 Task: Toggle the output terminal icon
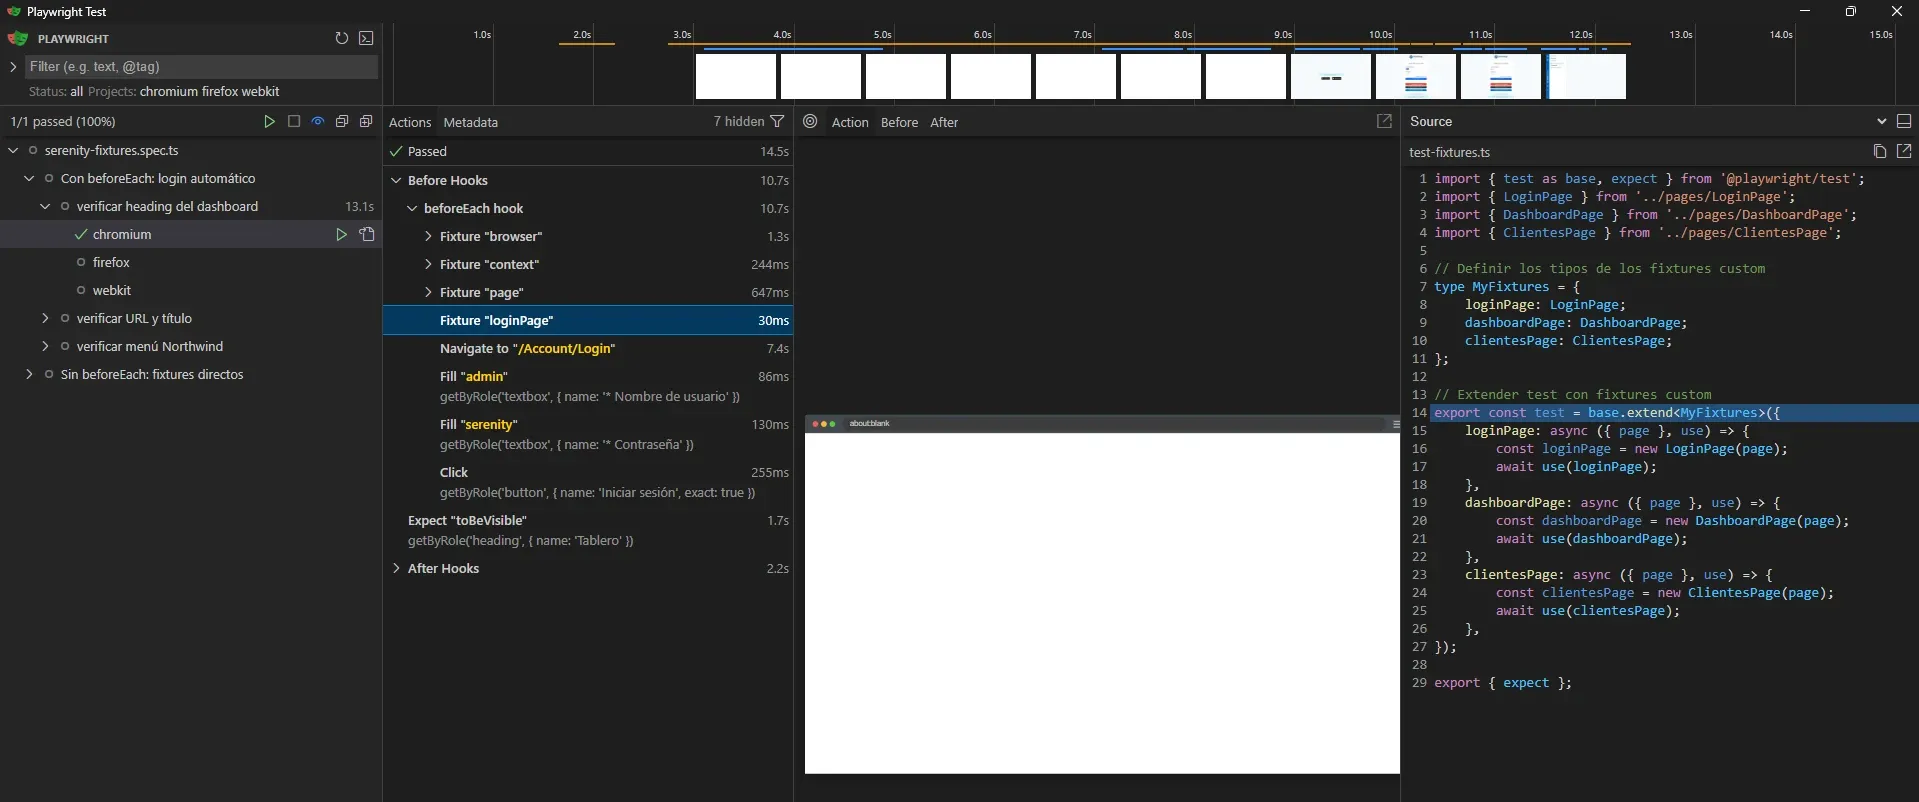(366, 38)
